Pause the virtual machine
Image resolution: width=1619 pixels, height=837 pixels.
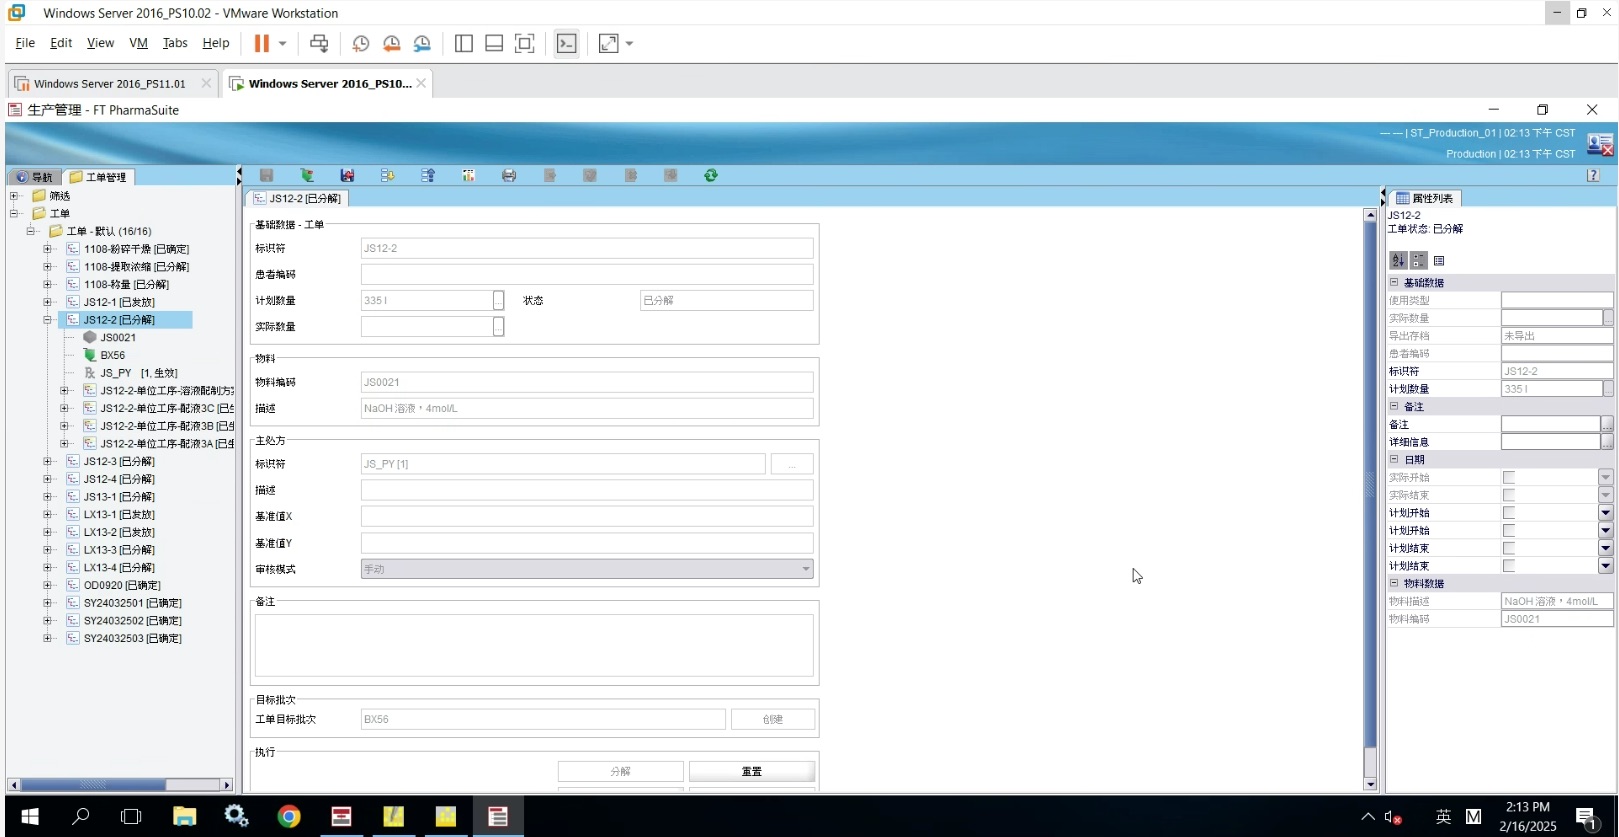[262, 43]
